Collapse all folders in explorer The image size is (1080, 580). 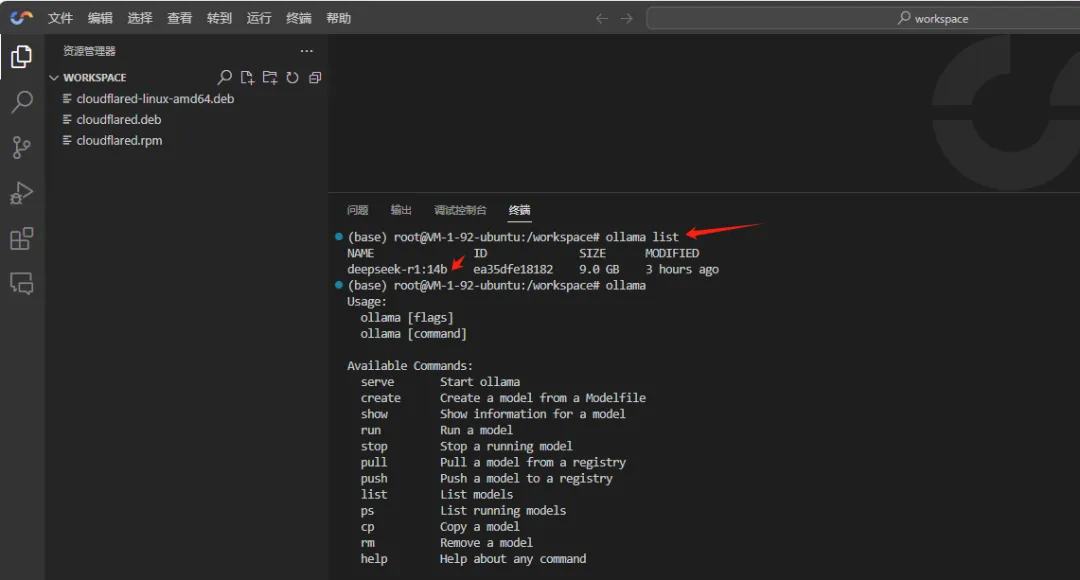pyautogui.click(x=315, y=77)
